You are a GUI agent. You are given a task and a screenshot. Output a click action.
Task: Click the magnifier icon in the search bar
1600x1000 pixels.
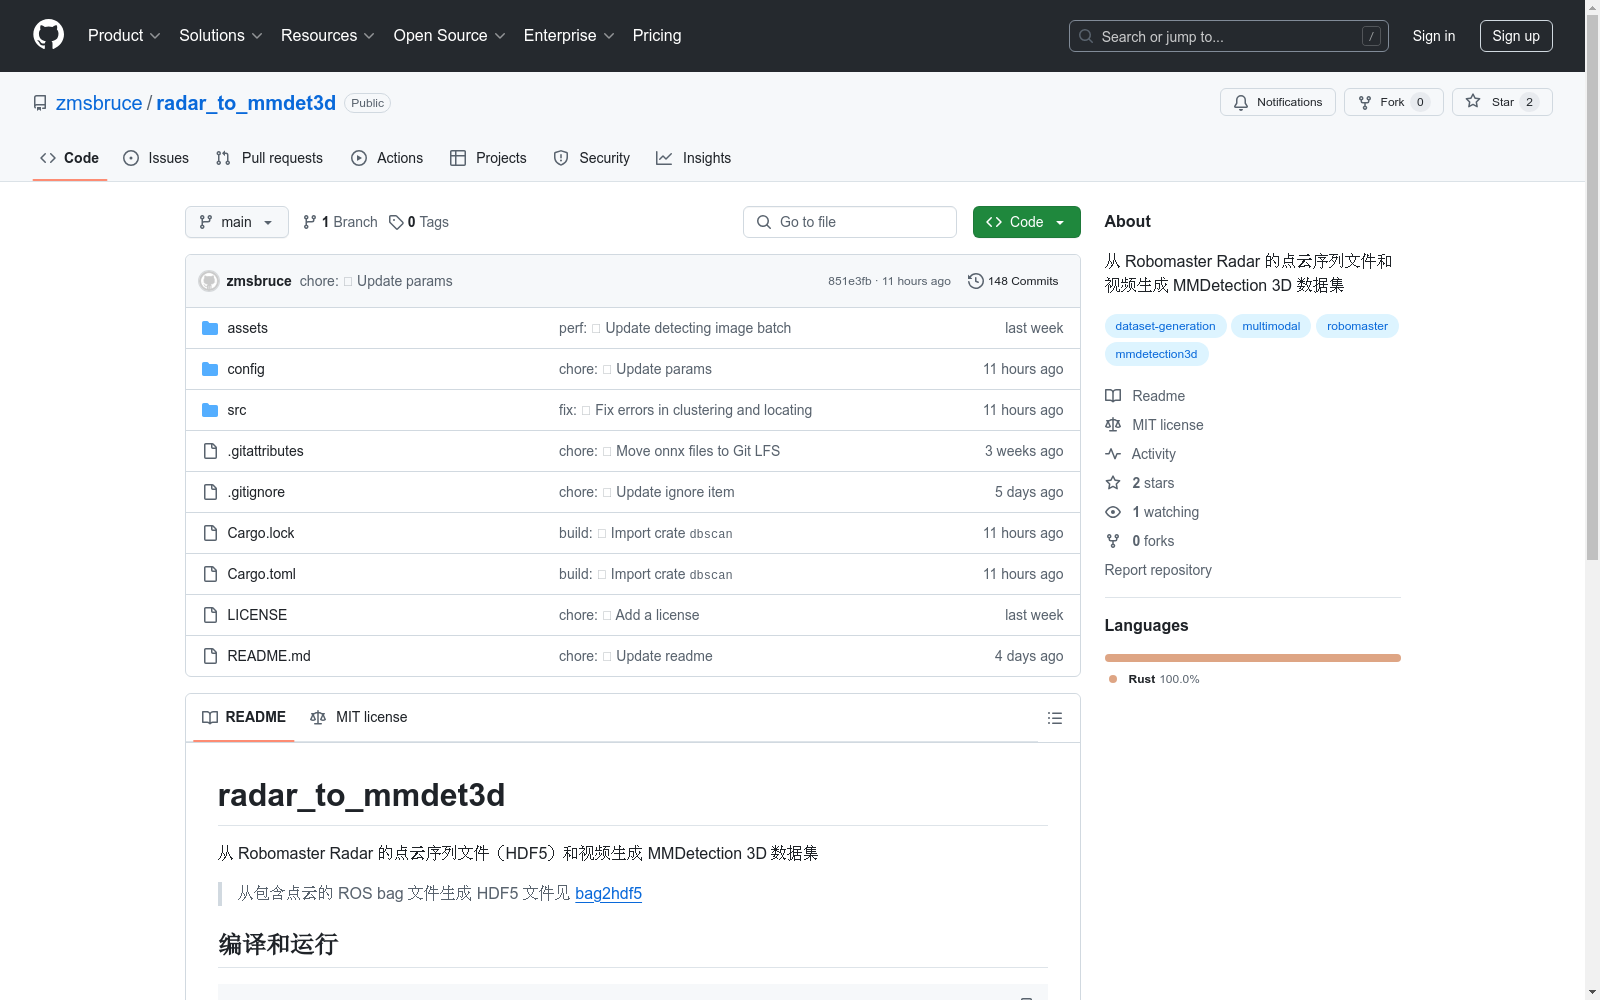(1086, 36)
